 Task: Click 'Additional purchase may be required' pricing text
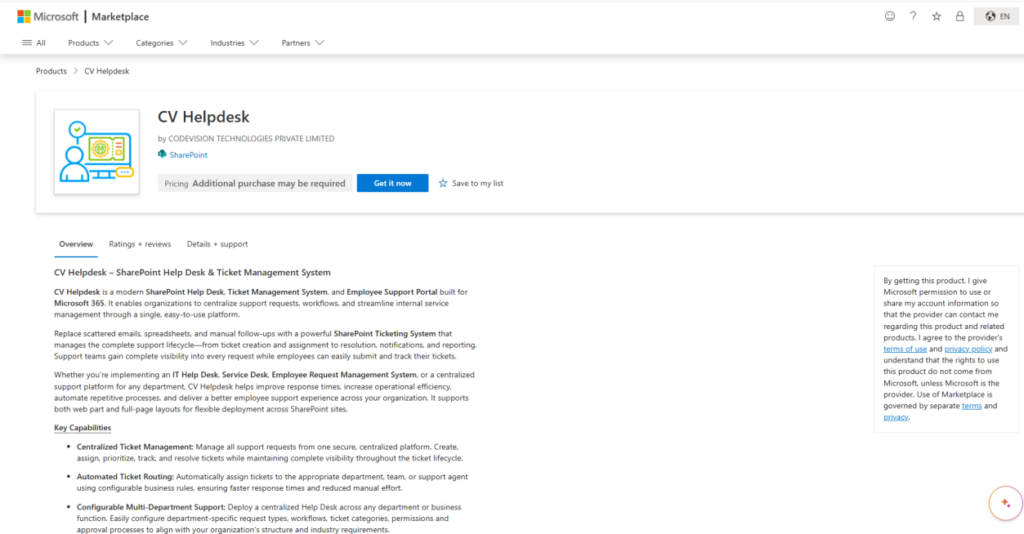click(x=268, y=183)
